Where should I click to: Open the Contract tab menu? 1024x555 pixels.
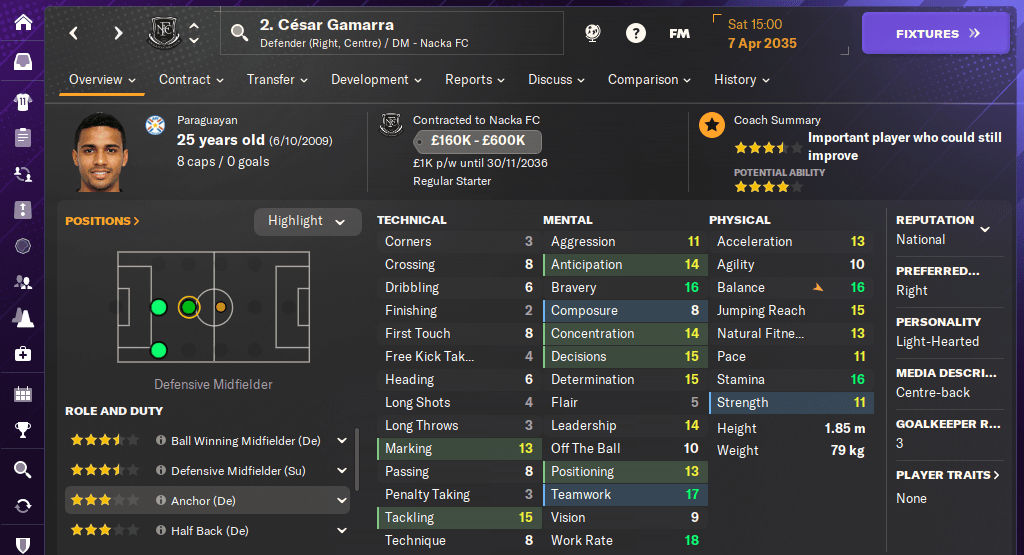tap(191, 80)
